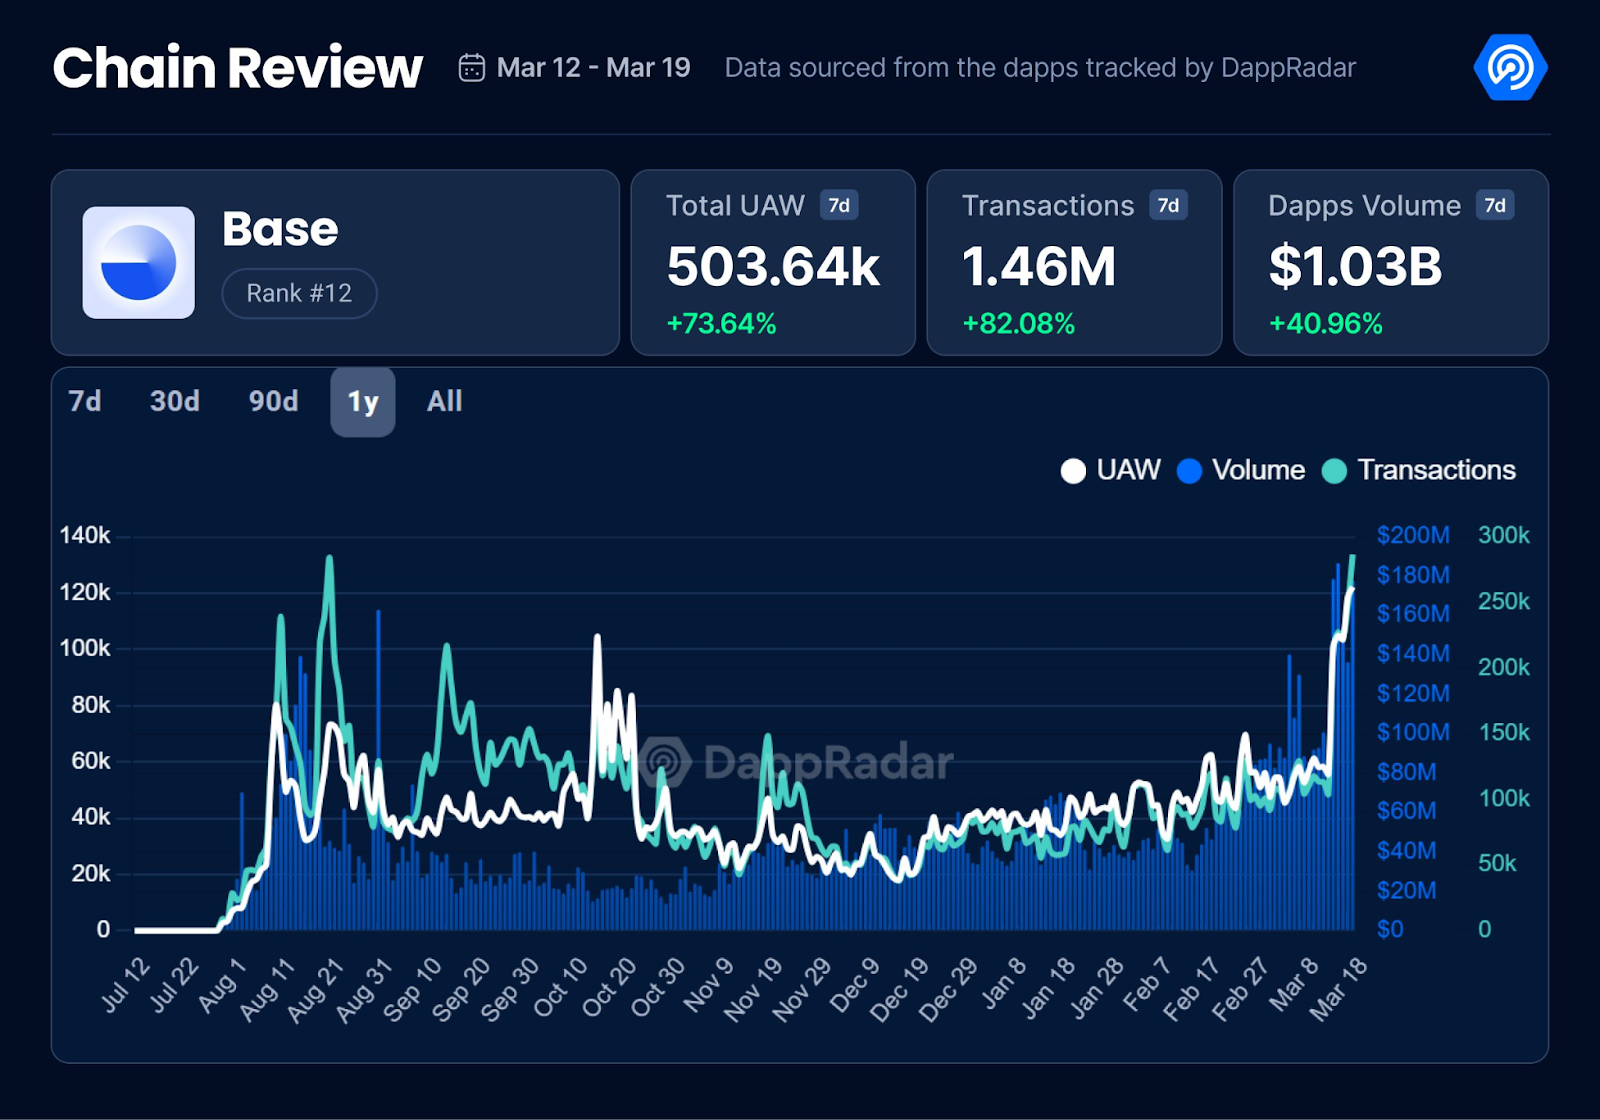The image size is (1600, 1120).
Task: Click the UAW legend label
Action: (x=1128, y=470)
